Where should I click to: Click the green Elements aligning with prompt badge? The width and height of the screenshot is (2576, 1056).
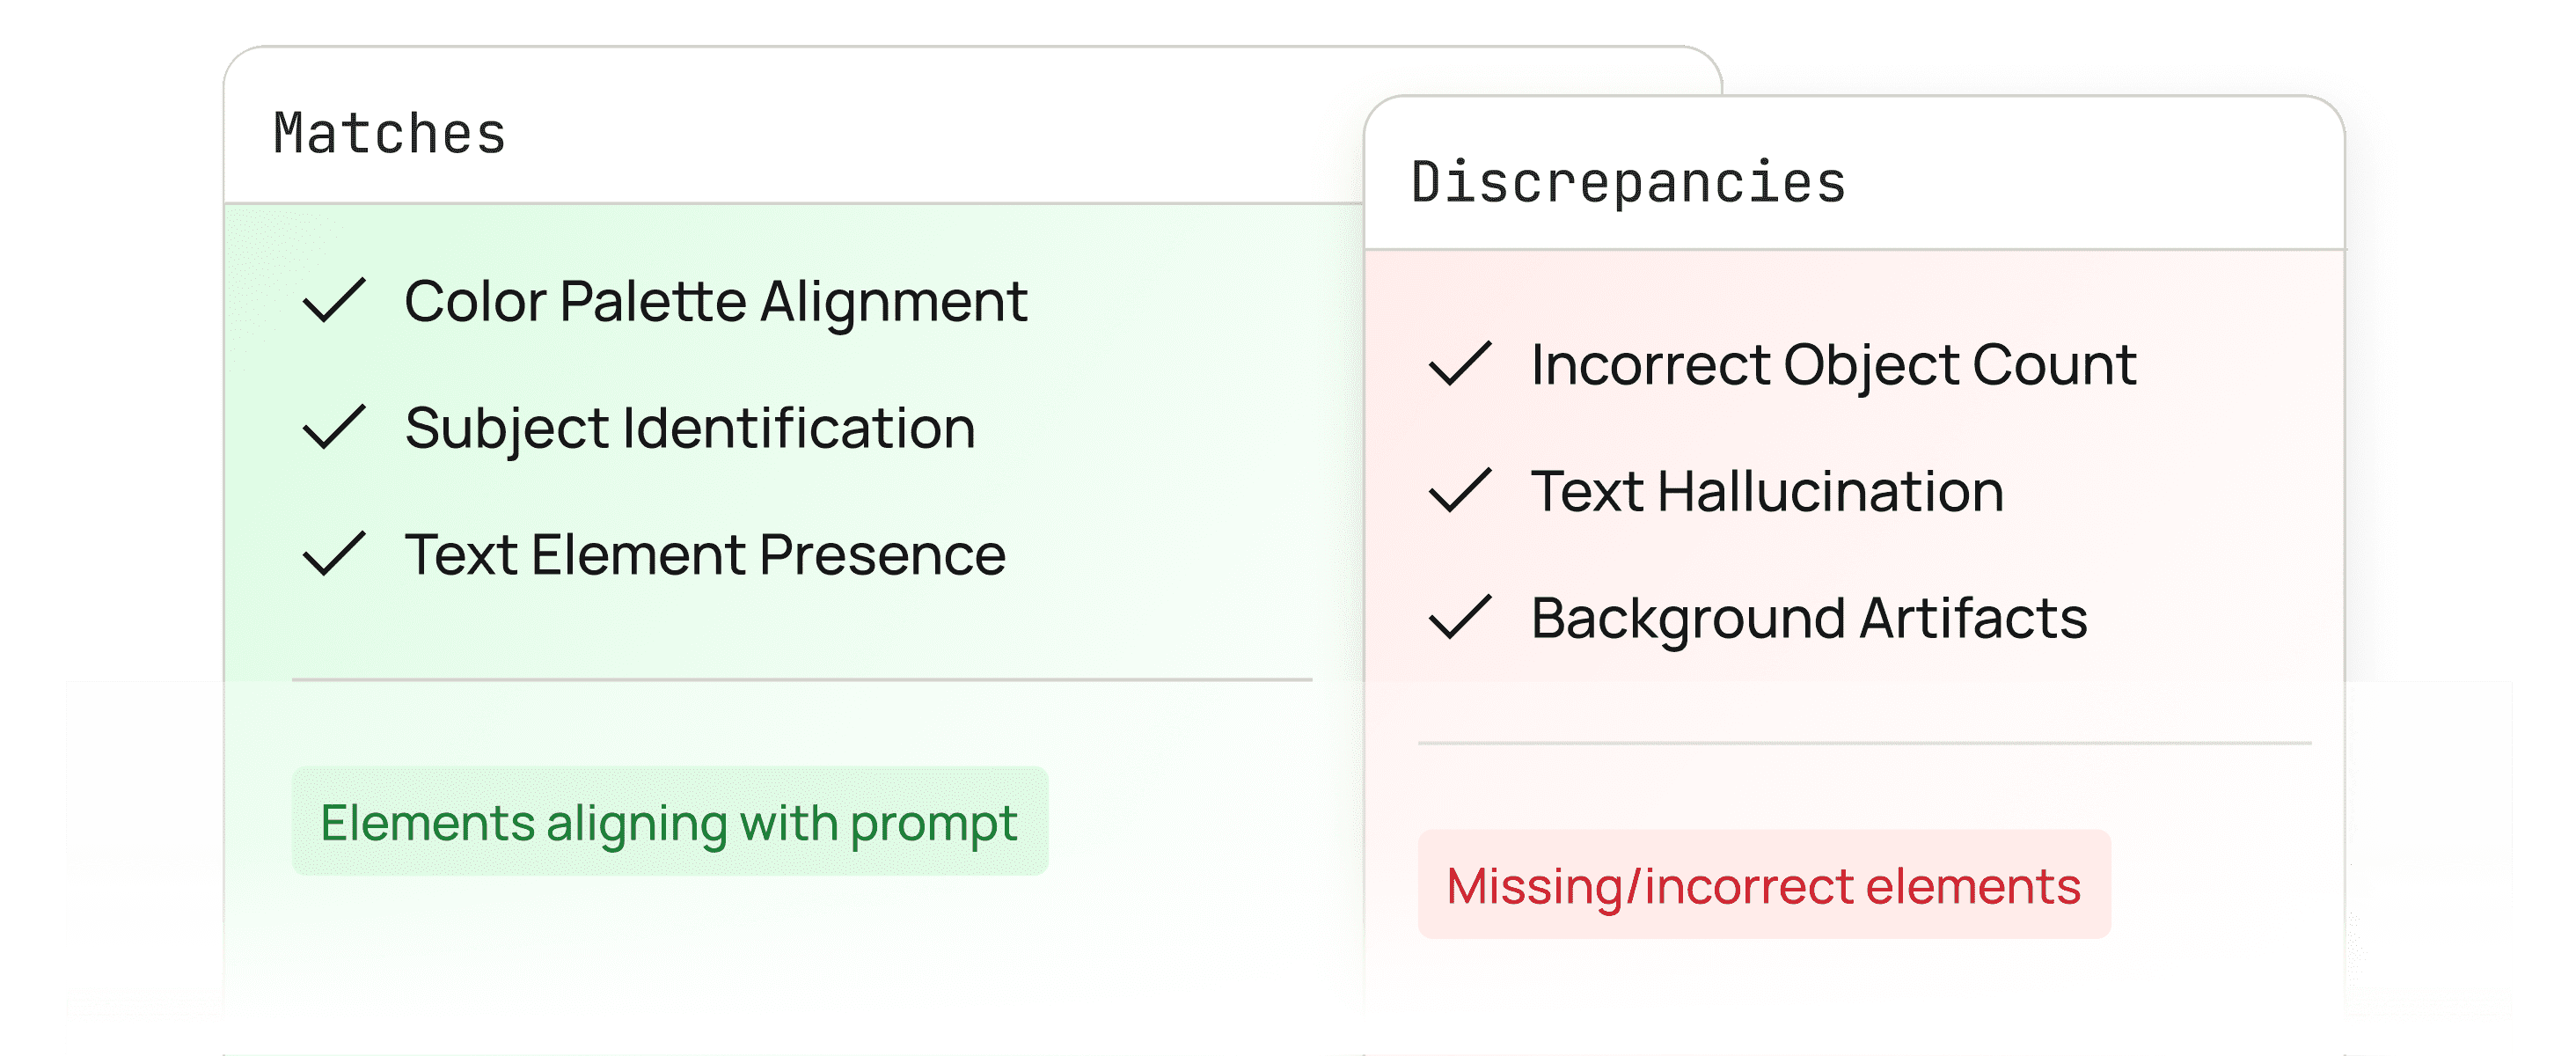click(669, 822)
